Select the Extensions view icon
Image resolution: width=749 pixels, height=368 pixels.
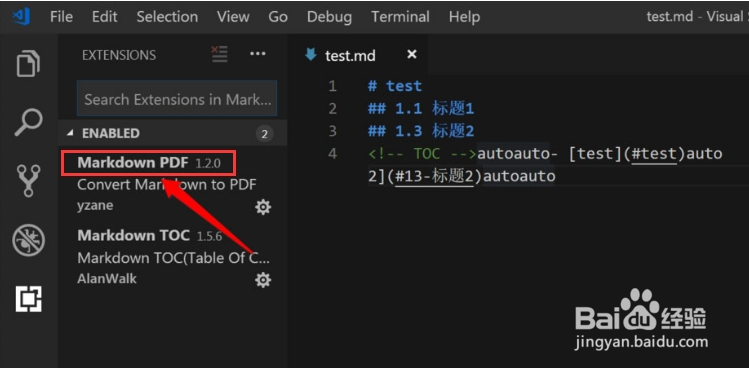coord(29,299)
